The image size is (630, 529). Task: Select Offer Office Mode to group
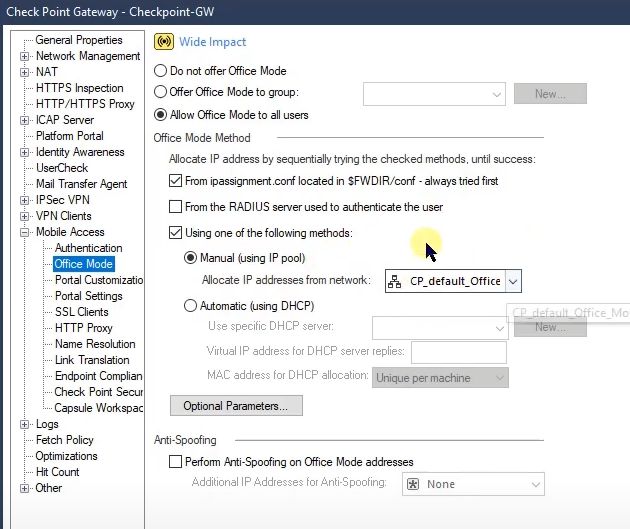pyautogui.click(x=160, y=92)
